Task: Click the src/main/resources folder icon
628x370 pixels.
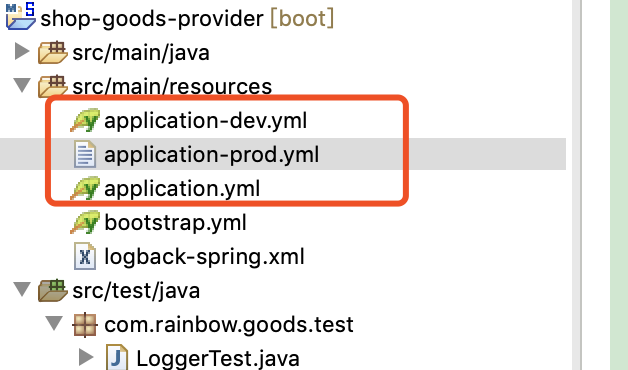Action: 52,86
